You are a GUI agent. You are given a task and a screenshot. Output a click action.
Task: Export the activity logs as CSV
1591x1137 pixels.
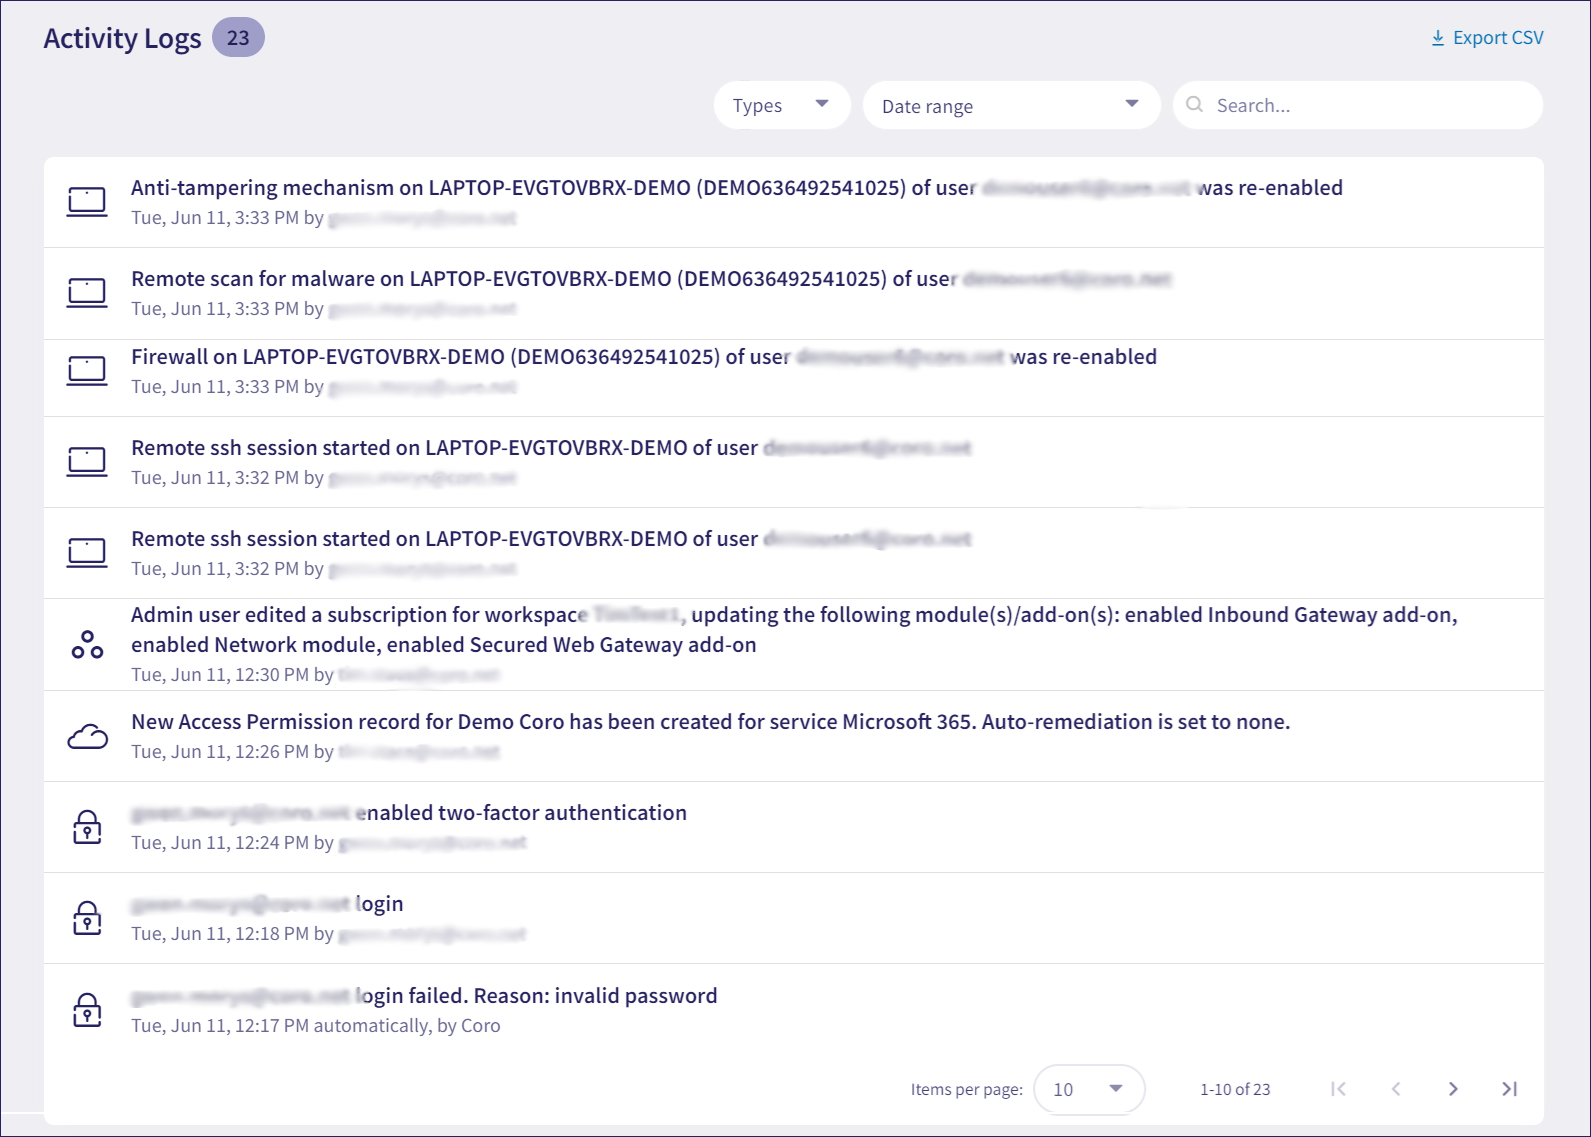(x=1487, y=38)
